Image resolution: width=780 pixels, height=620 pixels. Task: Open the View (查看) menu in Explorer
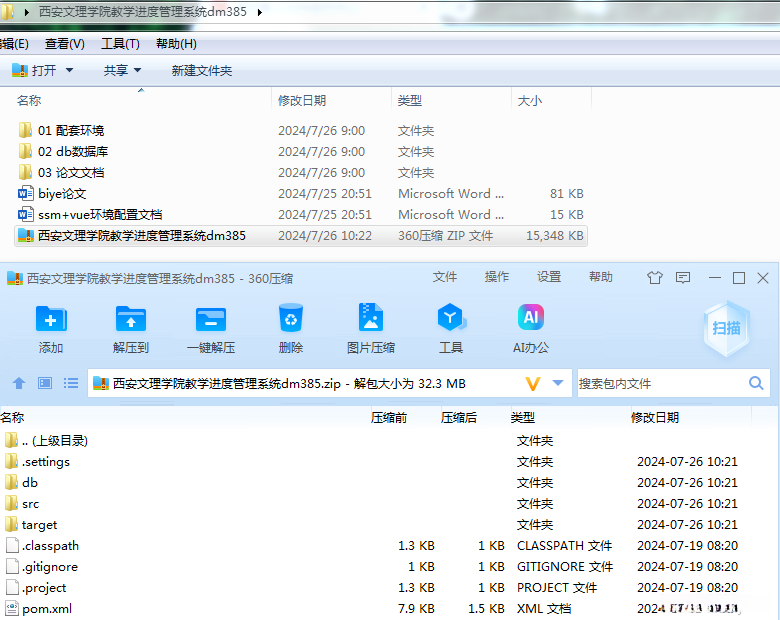(65, 44)
